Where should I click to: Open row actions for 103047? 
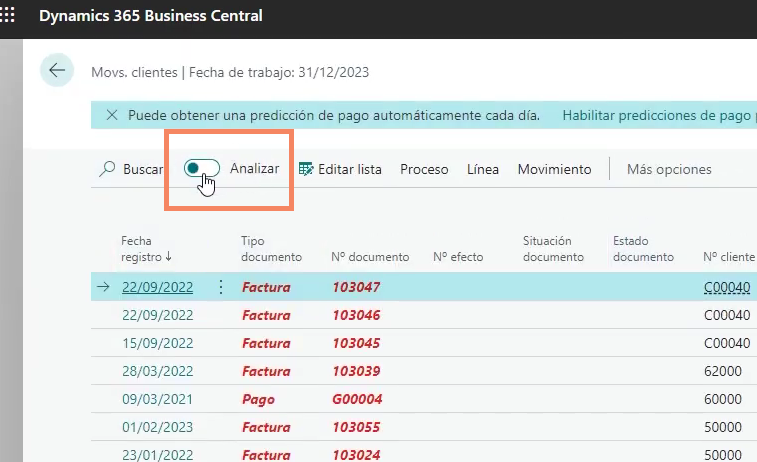(x=221, y=287)
